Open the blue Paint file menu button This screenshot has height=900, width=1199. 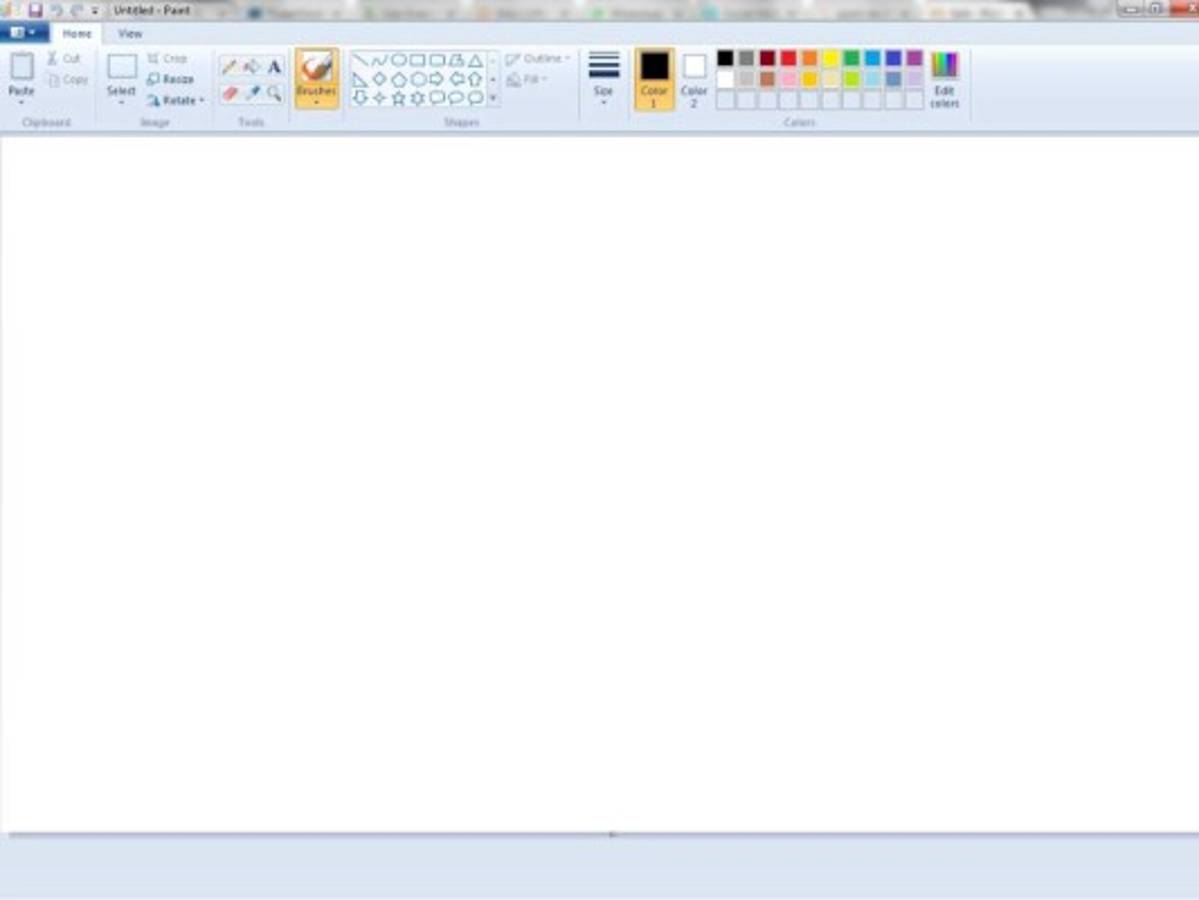click(23, 33)
